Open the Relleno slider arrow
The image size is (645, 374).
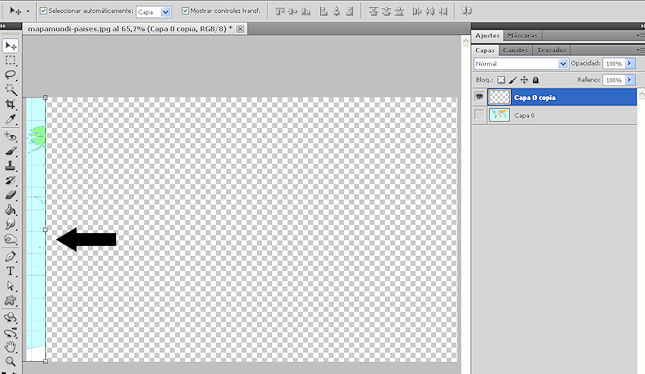[629, 80]
